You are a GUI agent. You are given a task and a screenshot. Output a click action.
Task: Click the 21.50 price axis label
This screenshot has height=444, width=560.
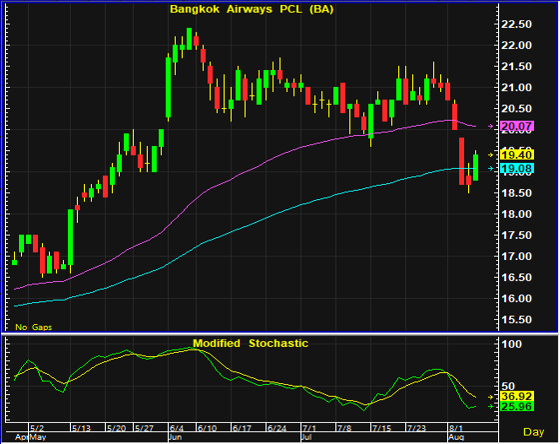(x=516, y=66)
